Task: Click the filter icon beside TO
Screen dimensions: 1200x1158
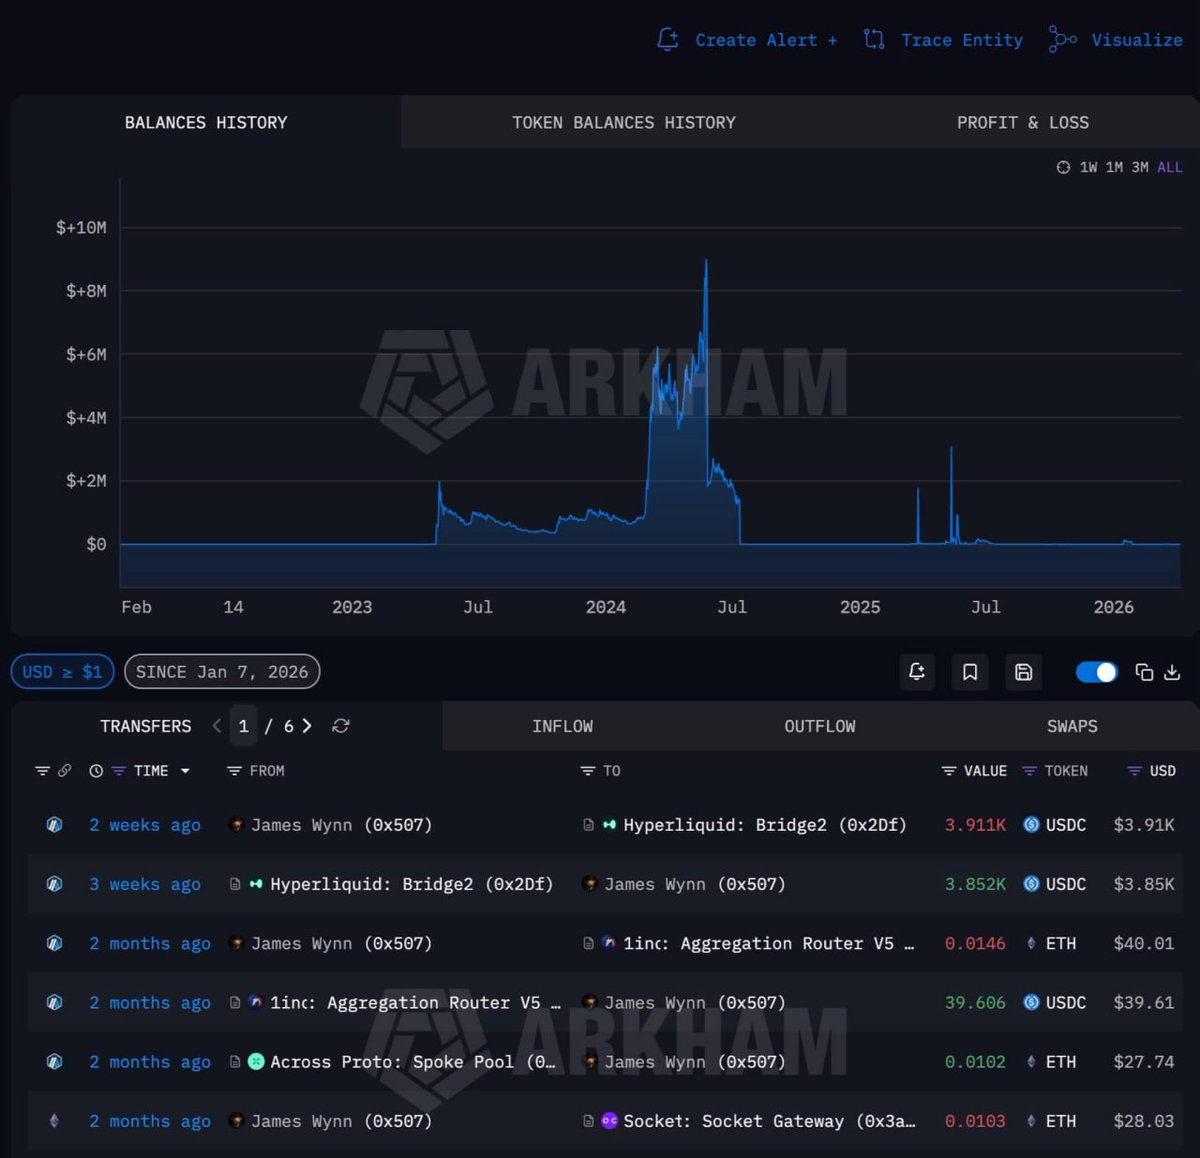Action: pyautogui.click(x=588, y=771)
